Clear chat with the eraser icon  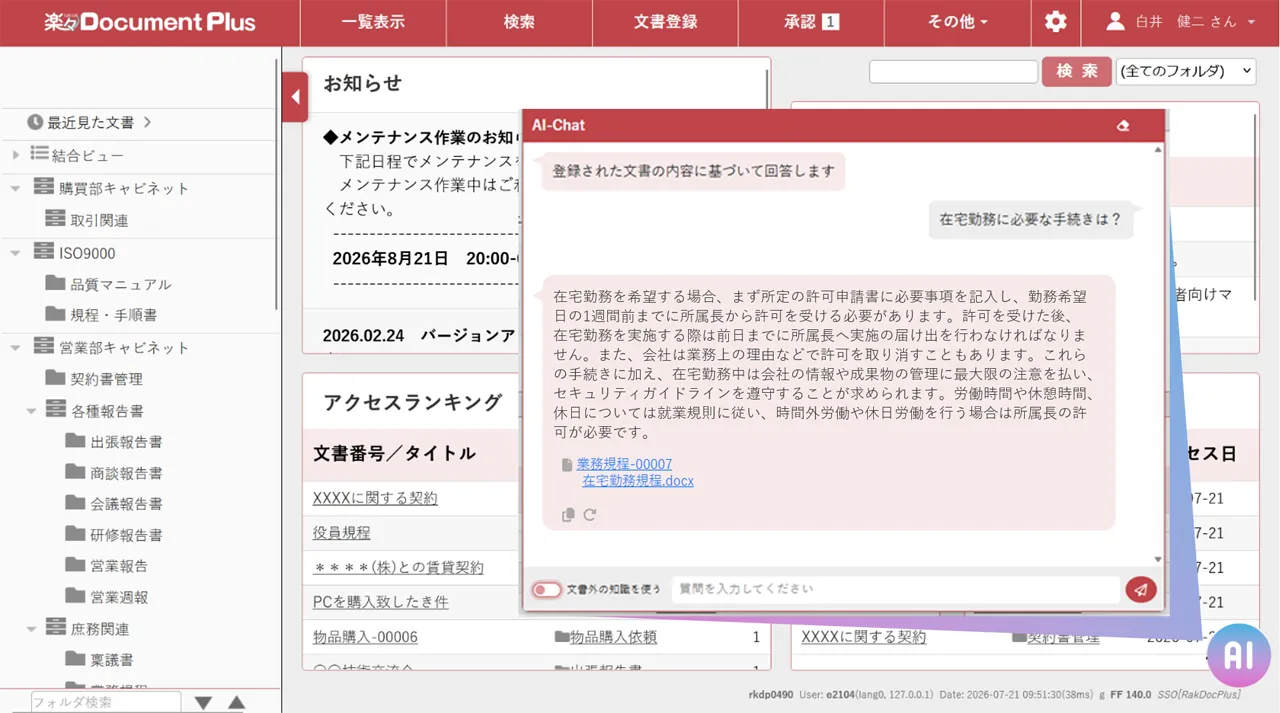(x=1123, y=126)
